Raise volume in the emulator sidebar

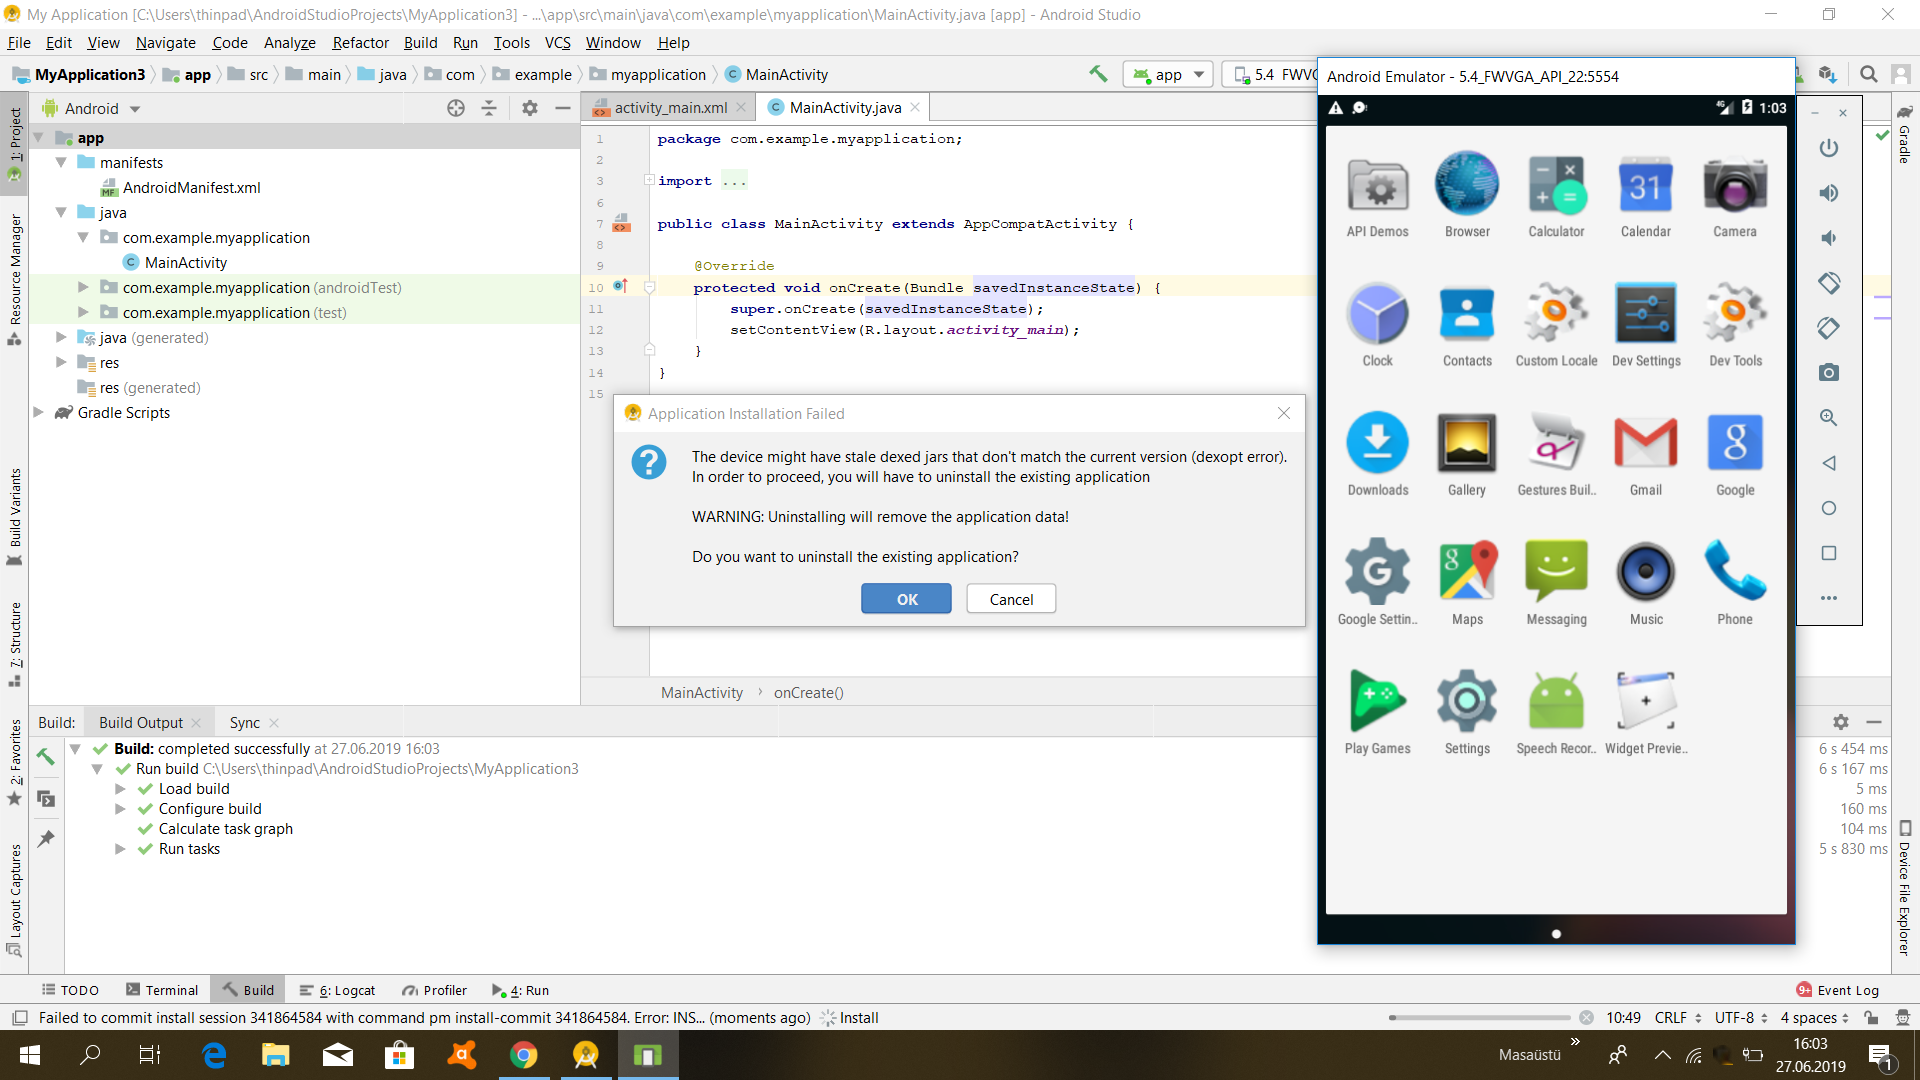pos(1829,193)
